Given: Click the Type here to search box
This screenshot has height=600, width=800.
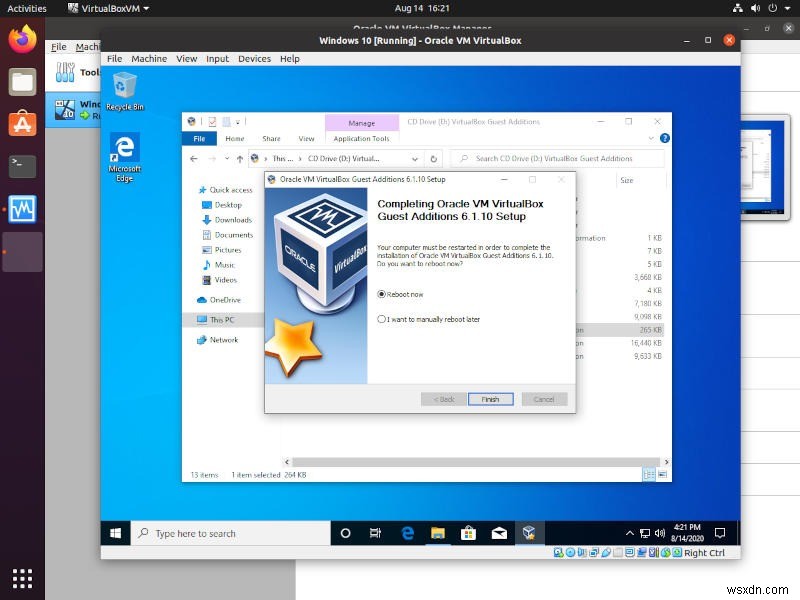Looking at the screenshot, I should pos(230,533).
